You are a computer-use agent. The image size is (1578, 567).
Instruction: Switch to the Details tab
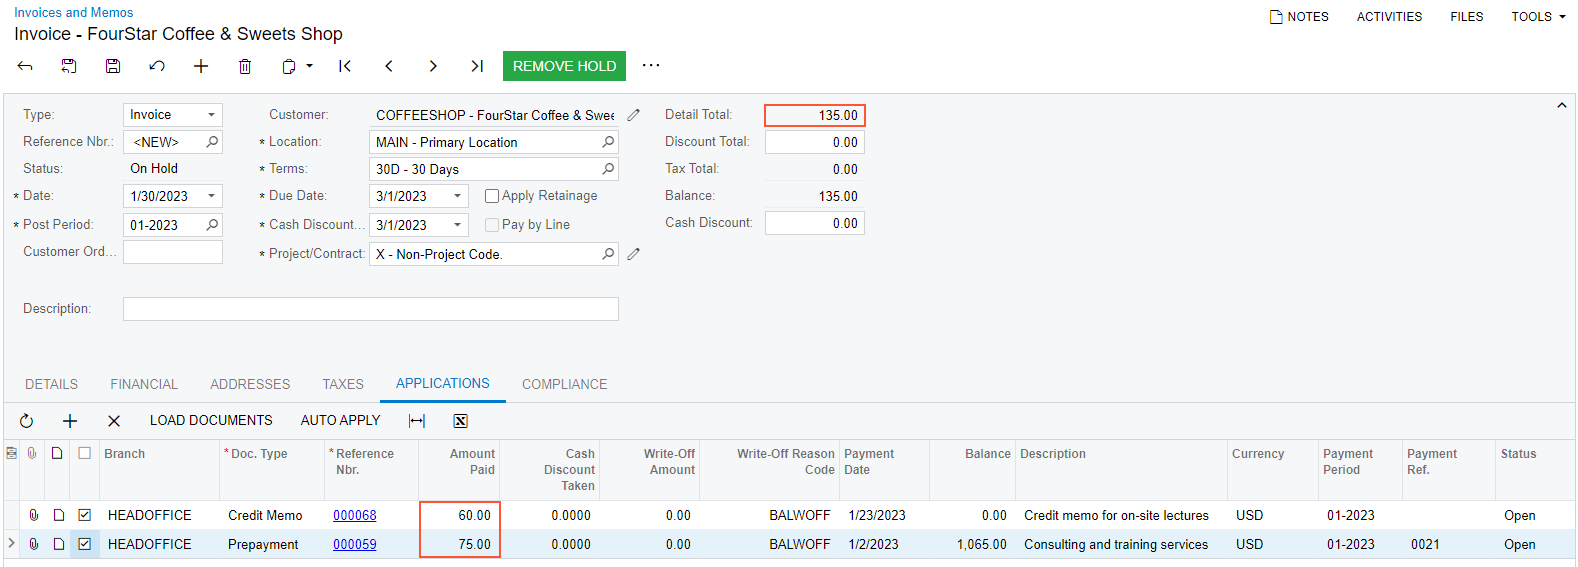click(x=52, y=384)
